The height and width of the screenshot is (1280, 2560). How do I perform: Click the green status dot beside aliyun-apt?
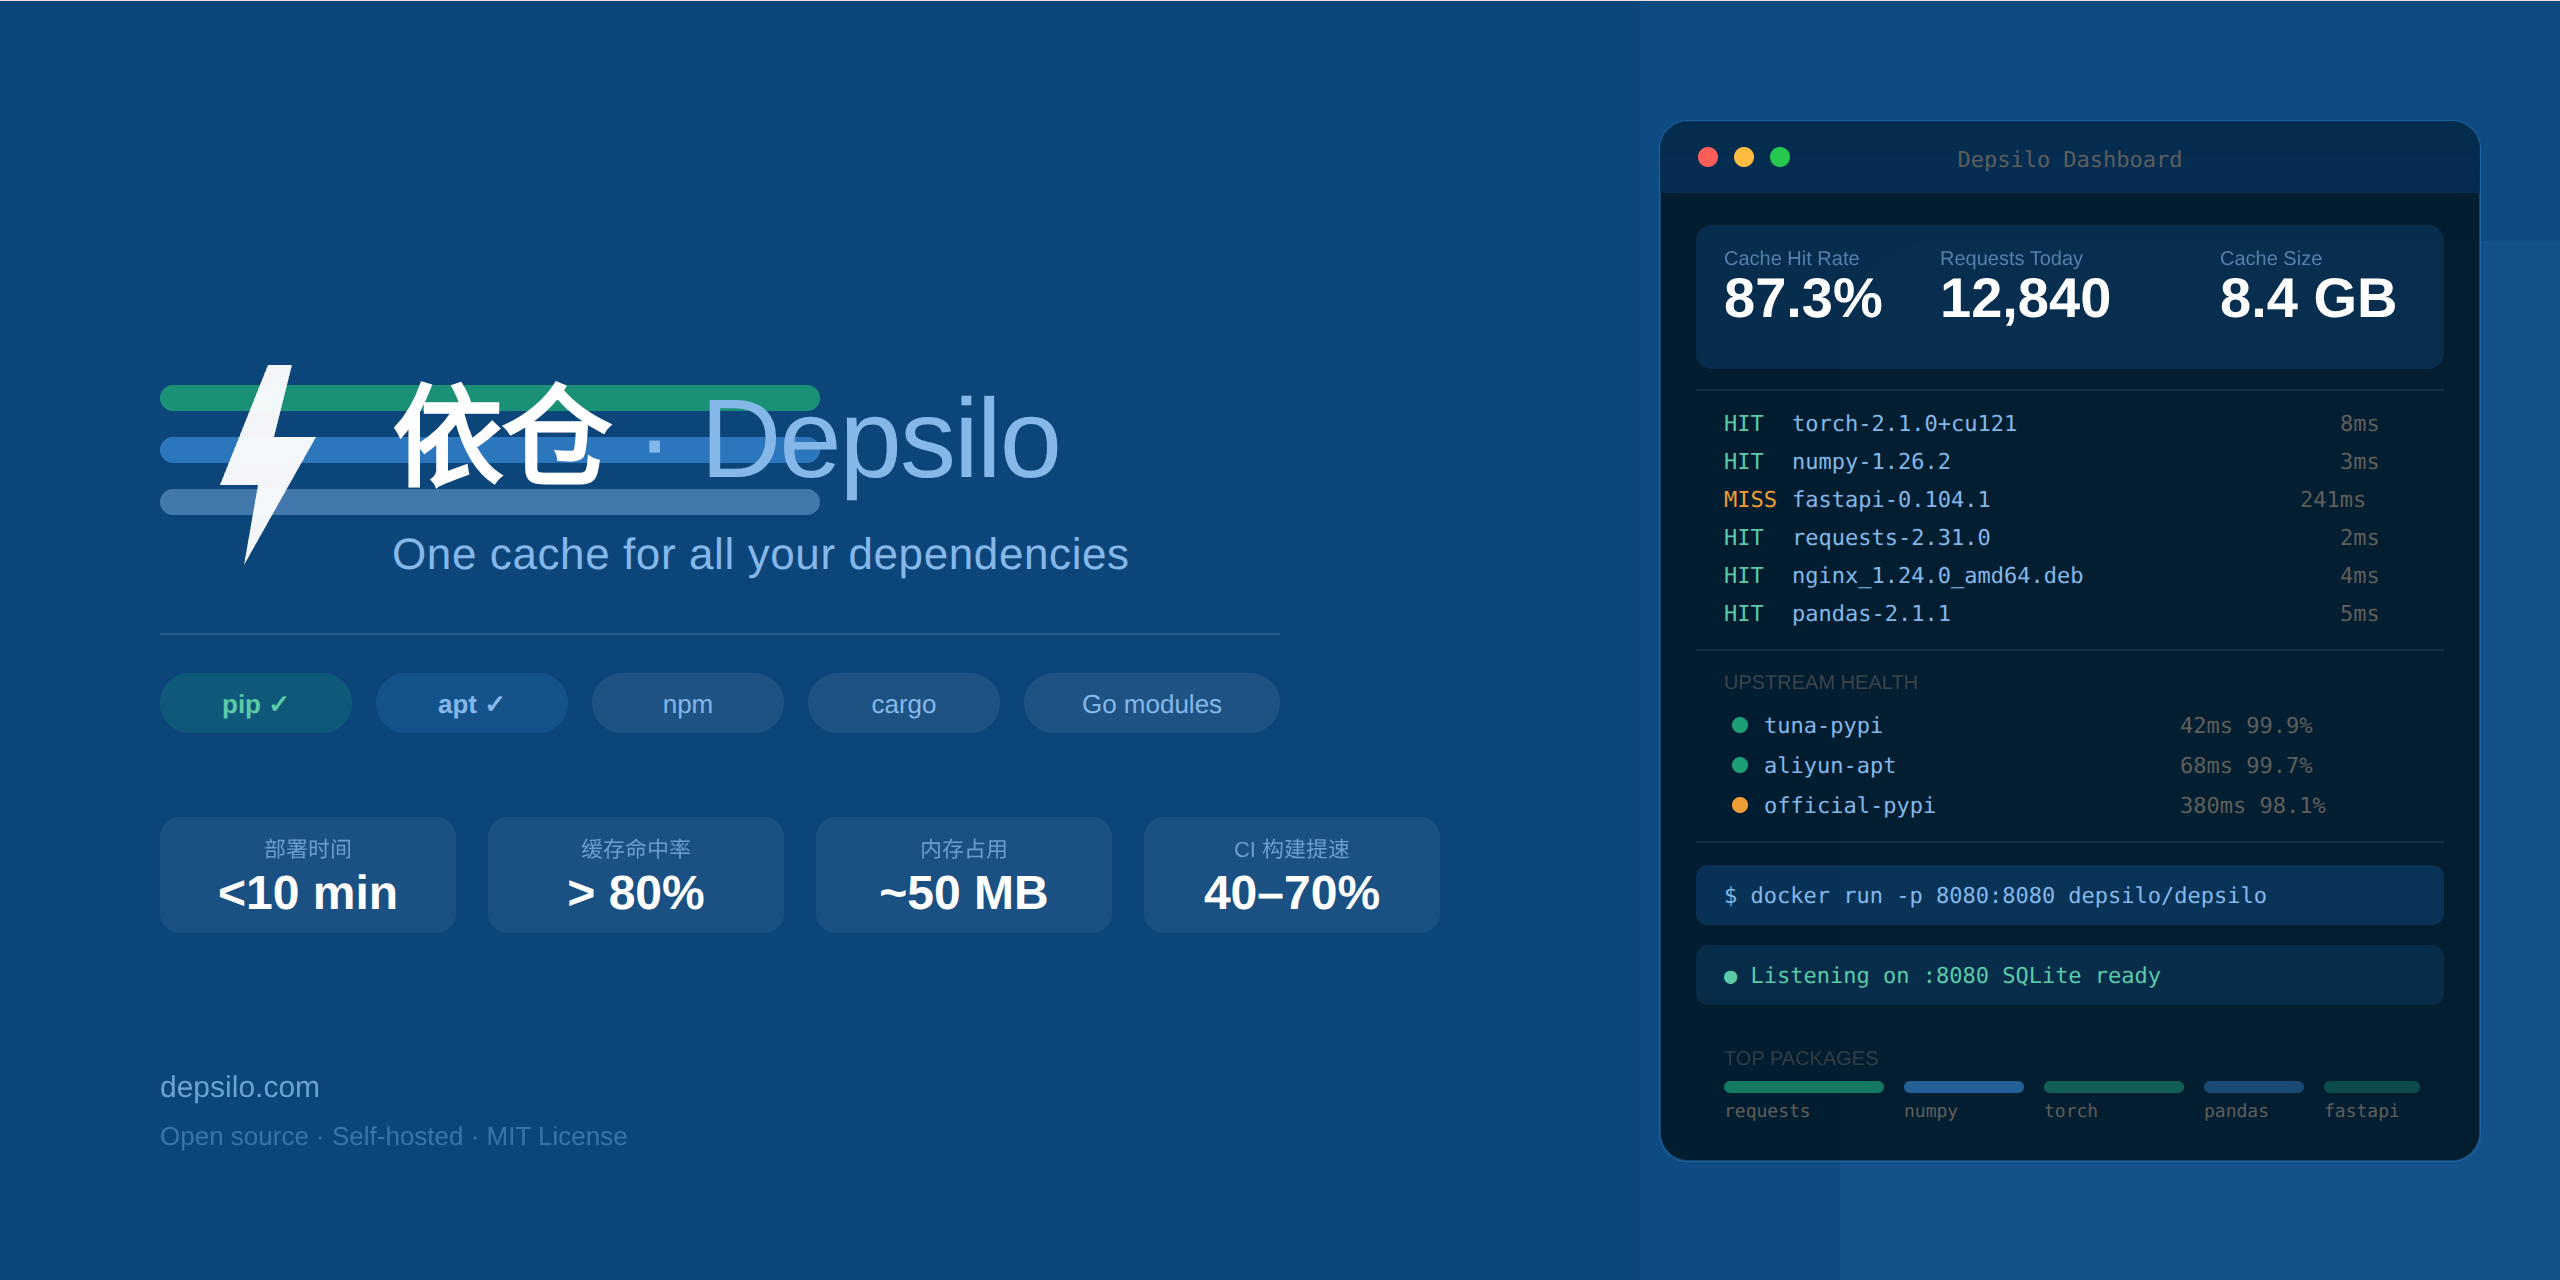point(1740,765)
